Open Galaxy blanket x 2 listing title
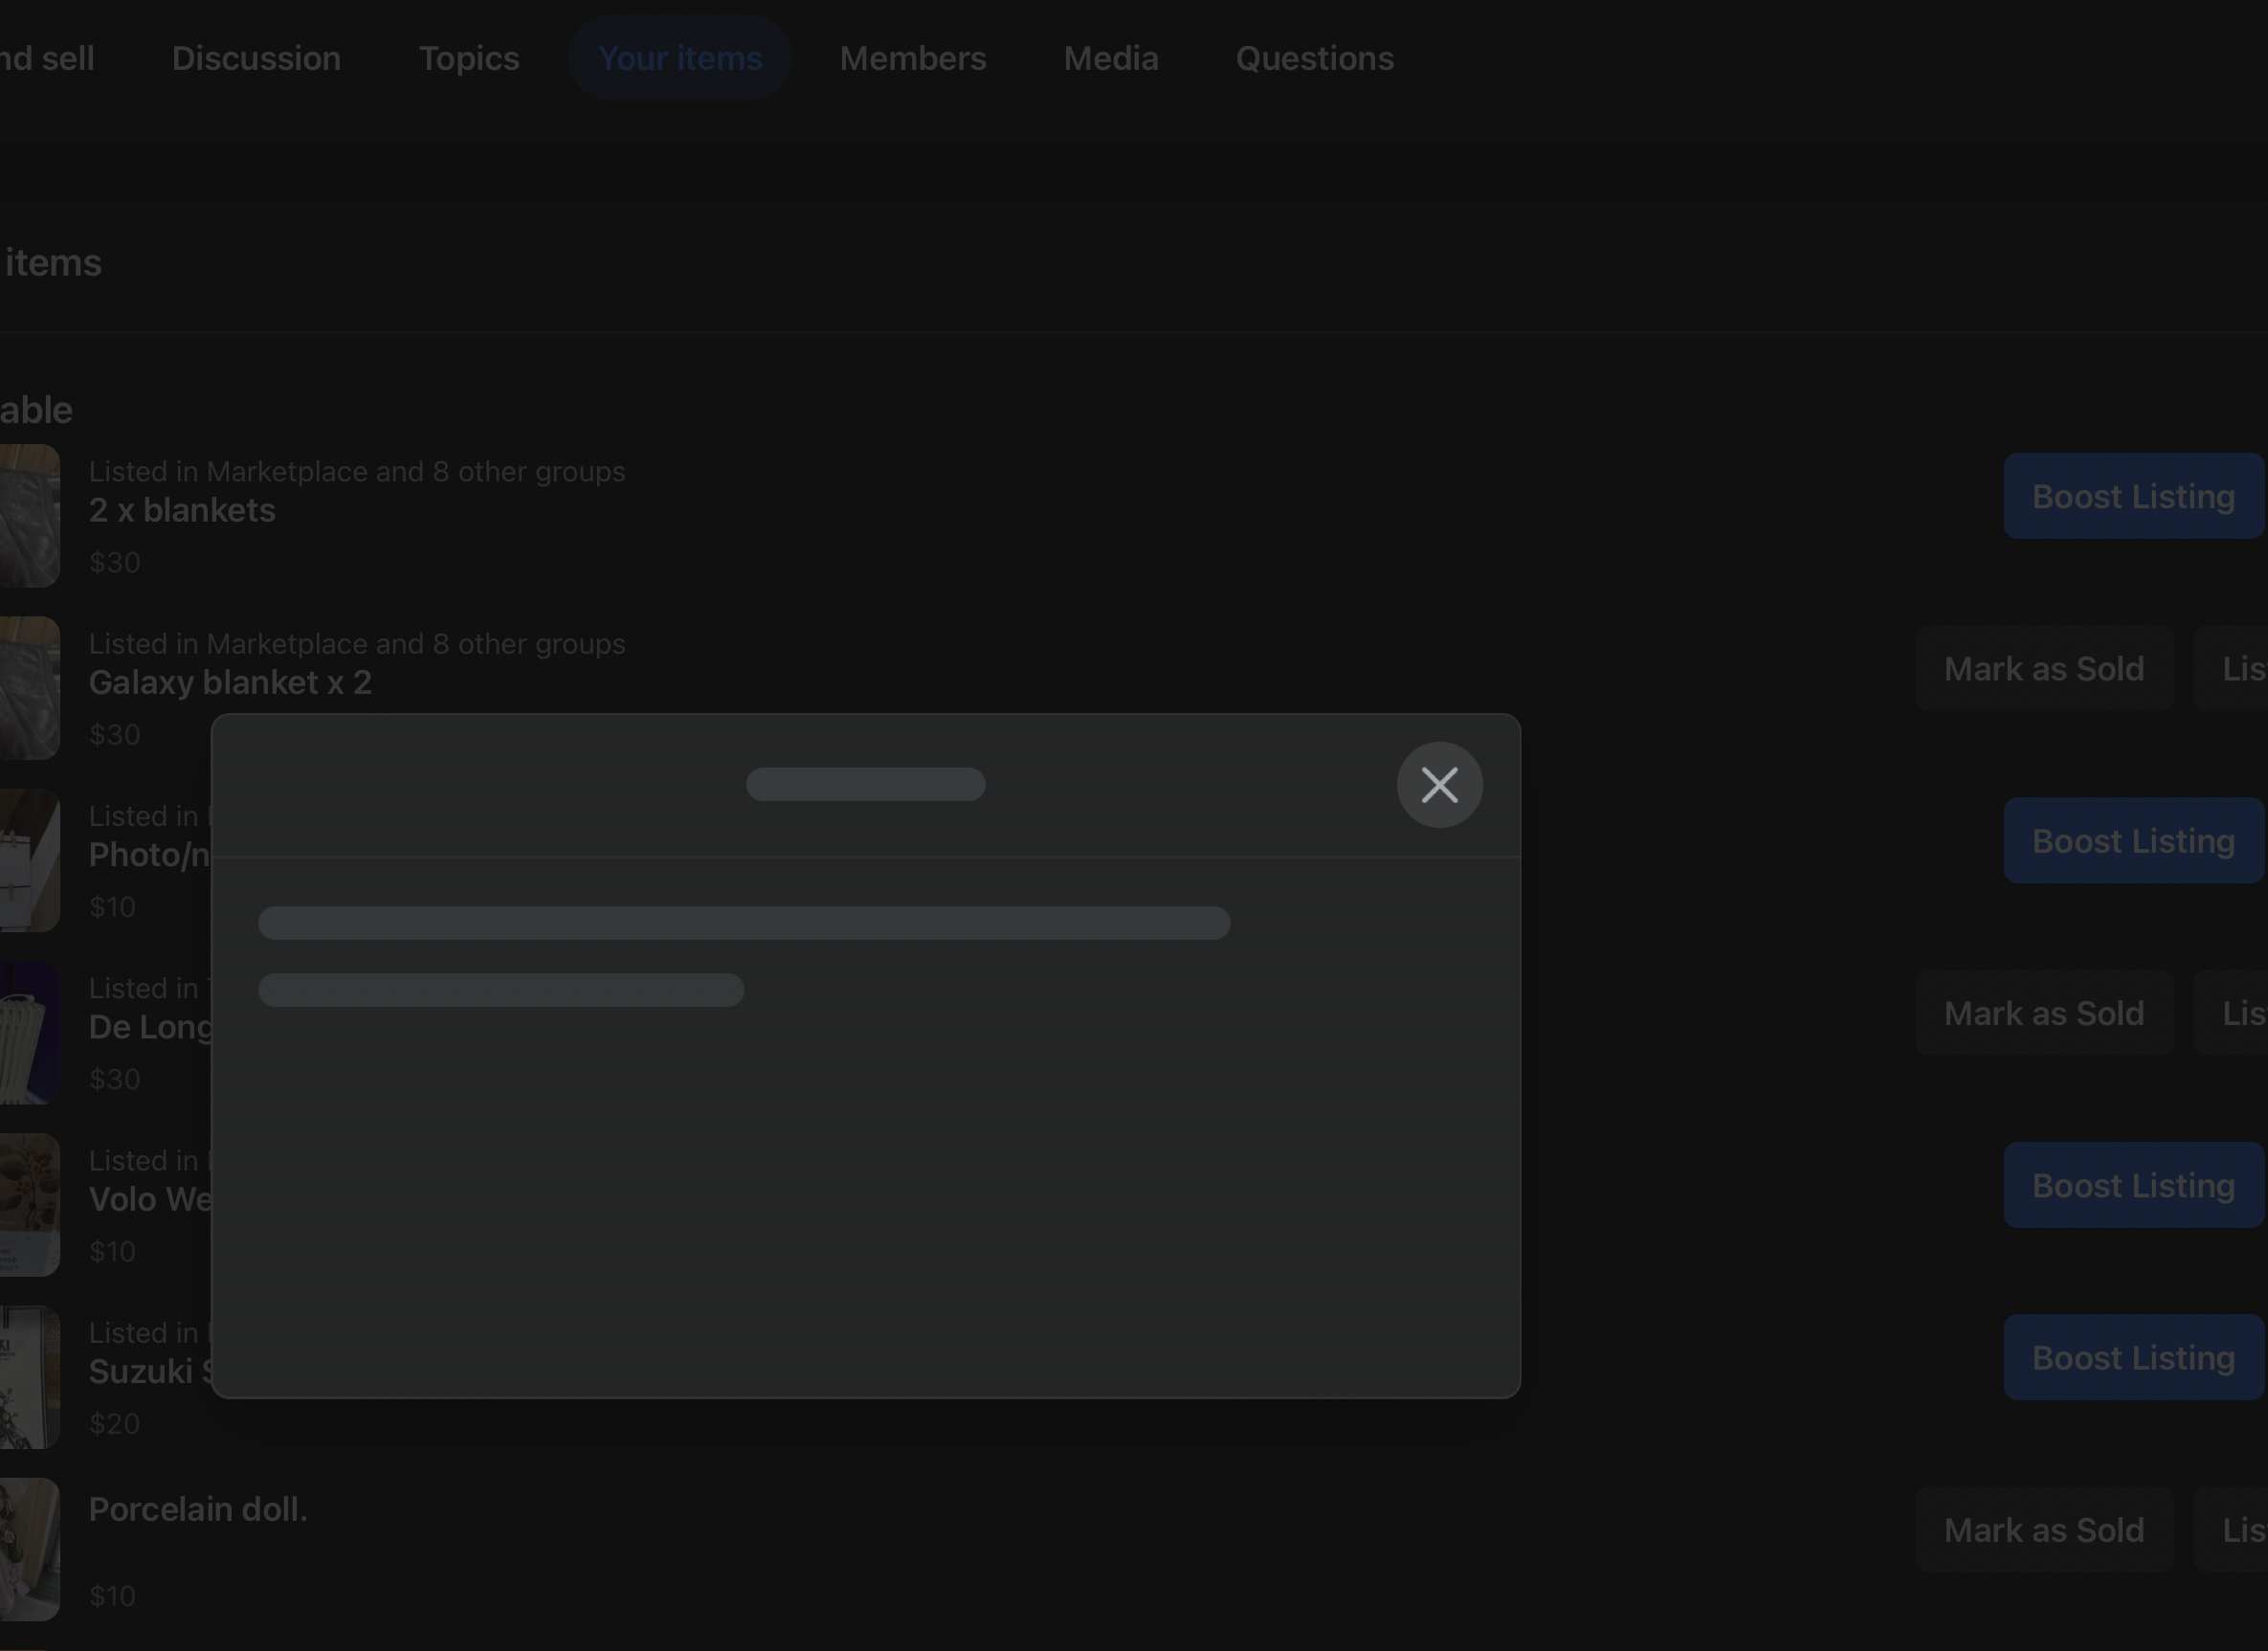Screen dimensions: 2268x1651 230,682
